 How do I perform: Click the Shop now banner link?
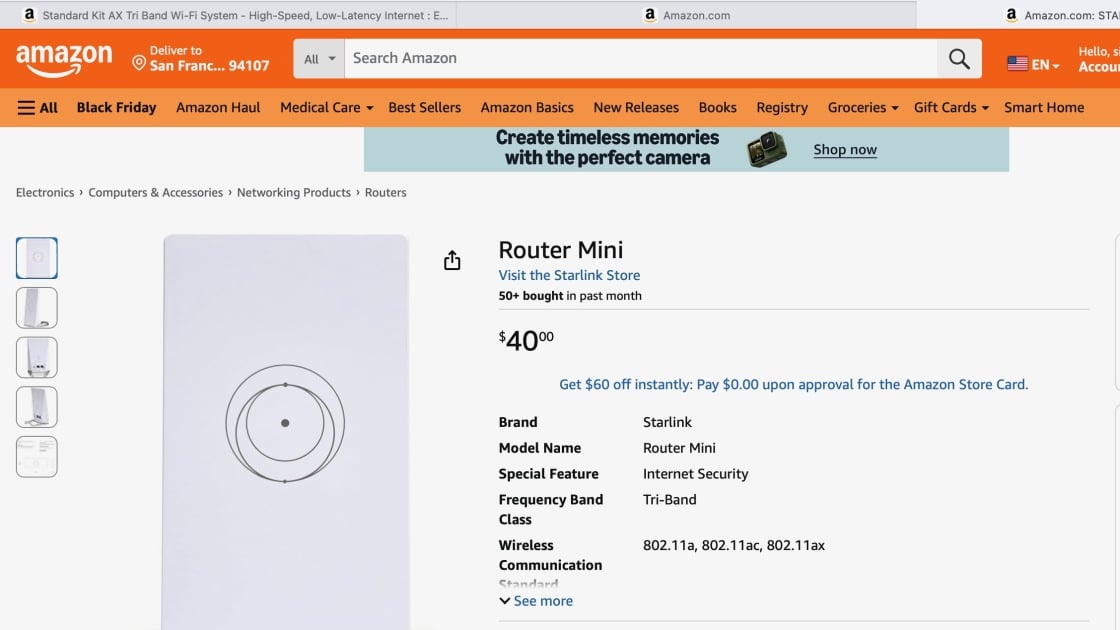[x=844, y=150]
